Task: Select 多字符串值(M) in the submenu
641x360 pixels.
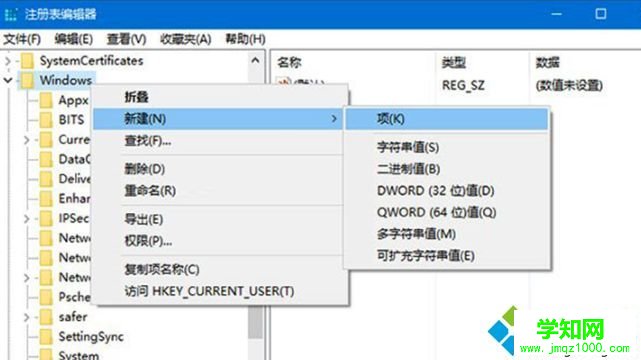Action: (447, 234)
